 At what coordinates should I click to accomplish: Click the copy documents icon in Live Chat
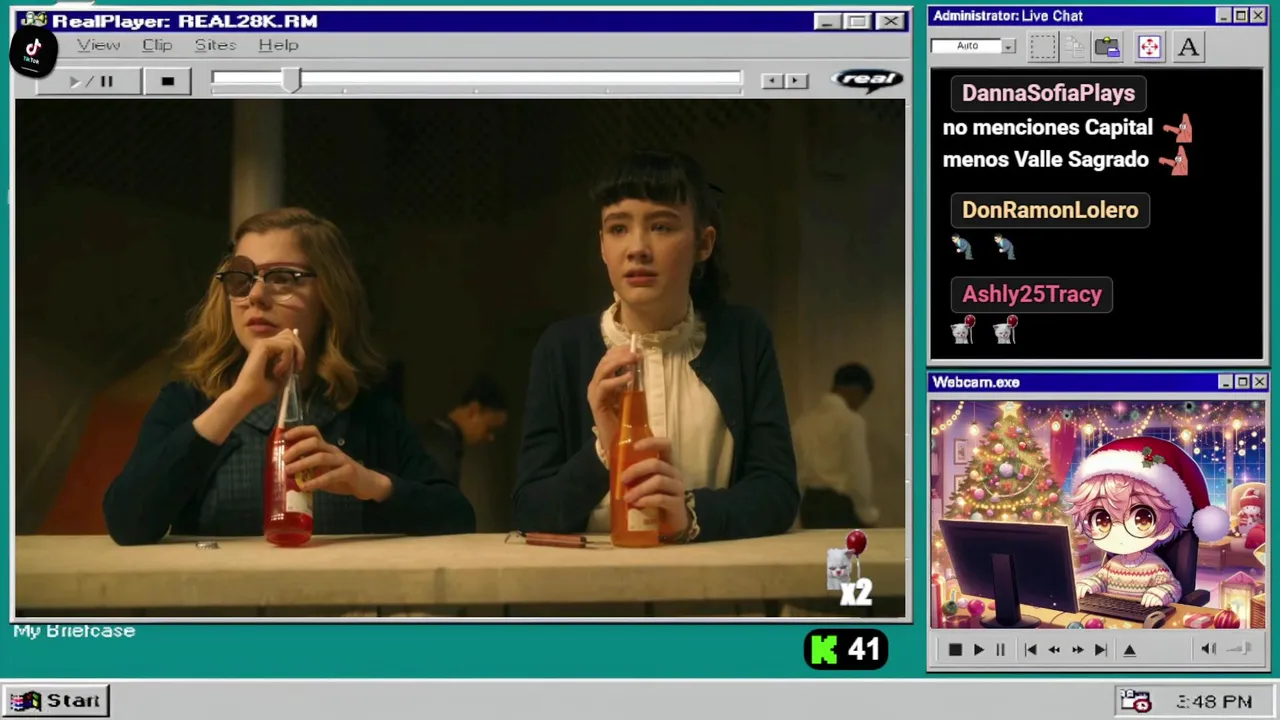click(x=1075, y=47)
